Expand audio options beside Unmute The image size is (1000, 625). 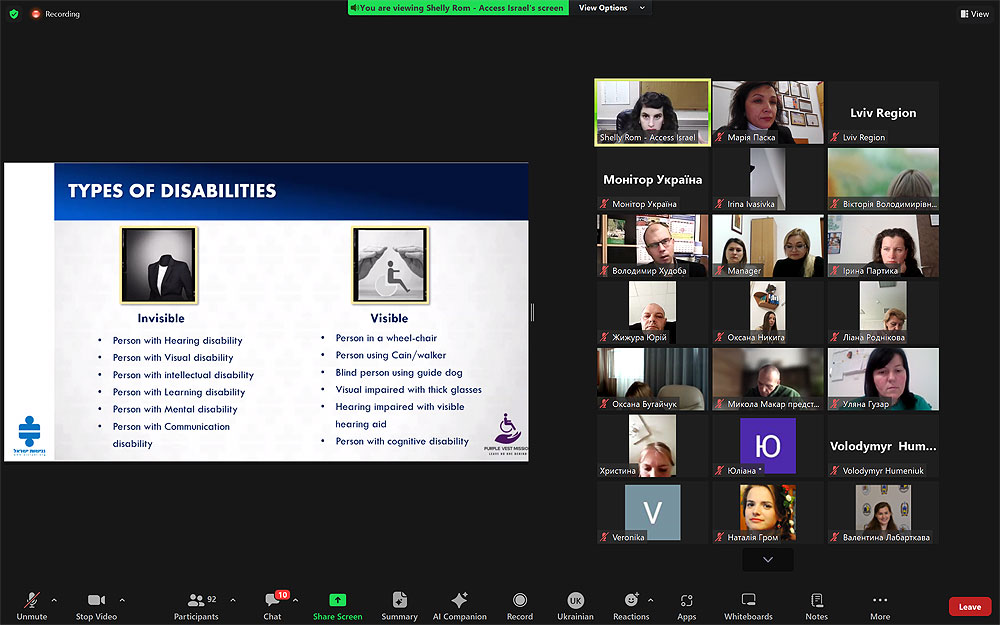(x=54, y=600)
